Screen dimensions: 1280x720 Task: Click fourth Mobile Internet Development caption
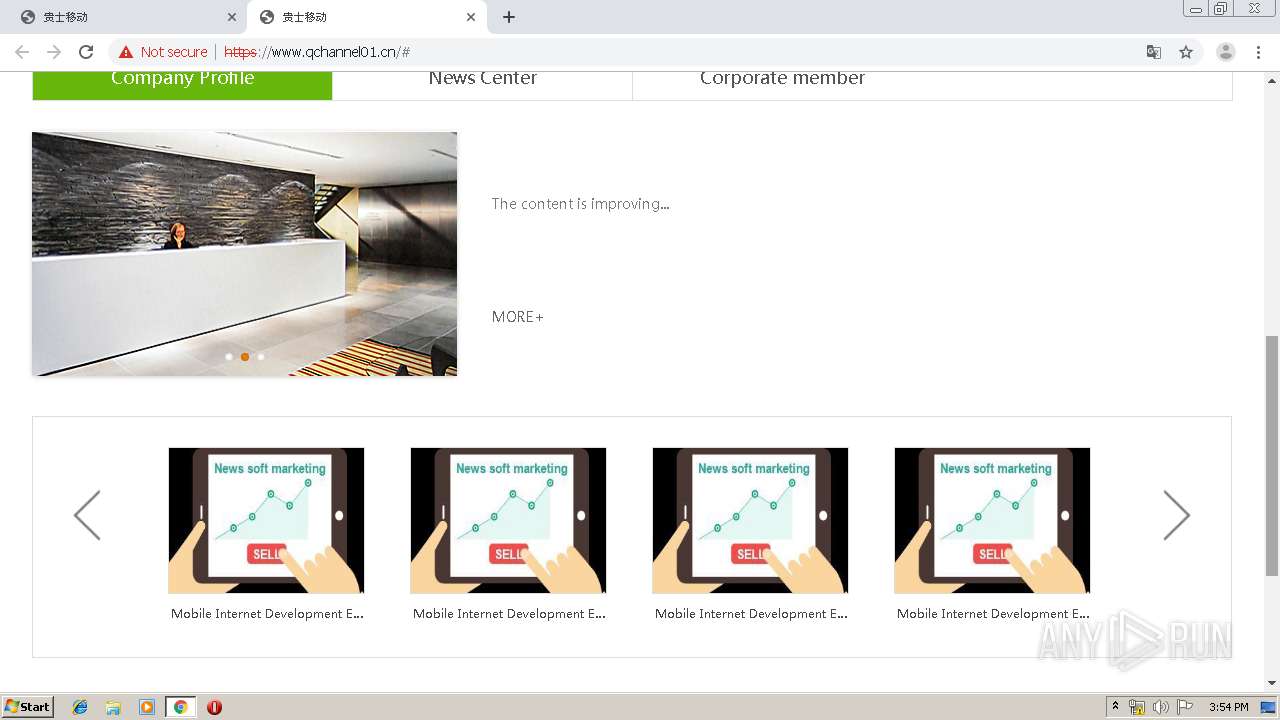(993, 614)
